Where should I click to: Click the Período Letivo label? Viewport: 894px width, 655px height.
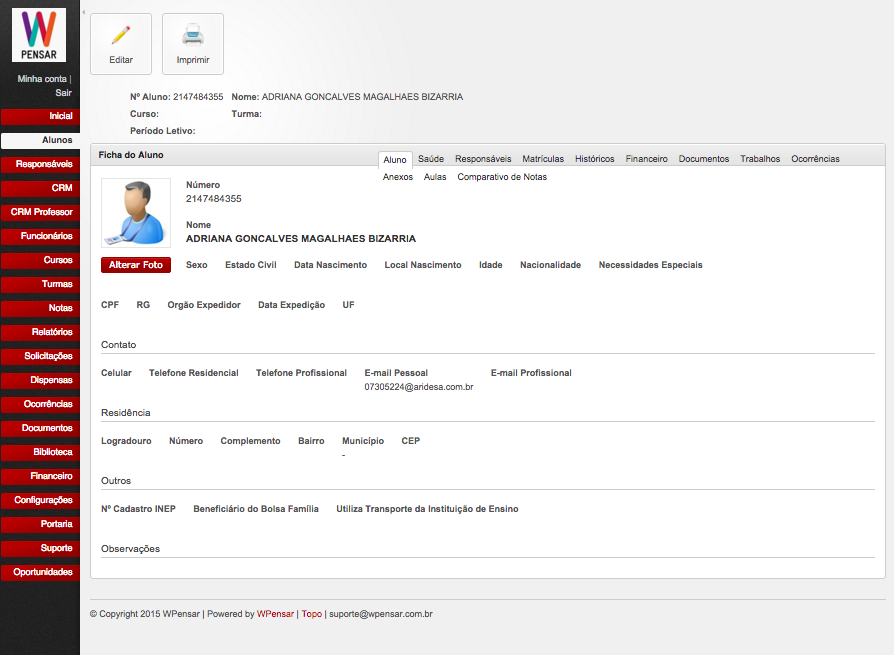pos(162,131)
